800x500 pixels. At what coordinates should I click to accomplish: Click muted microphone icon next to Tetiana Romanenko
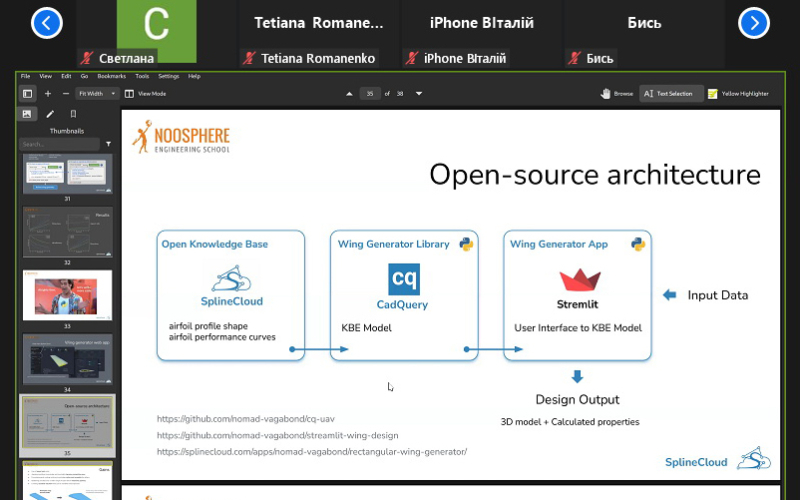(x=248, y=58)
